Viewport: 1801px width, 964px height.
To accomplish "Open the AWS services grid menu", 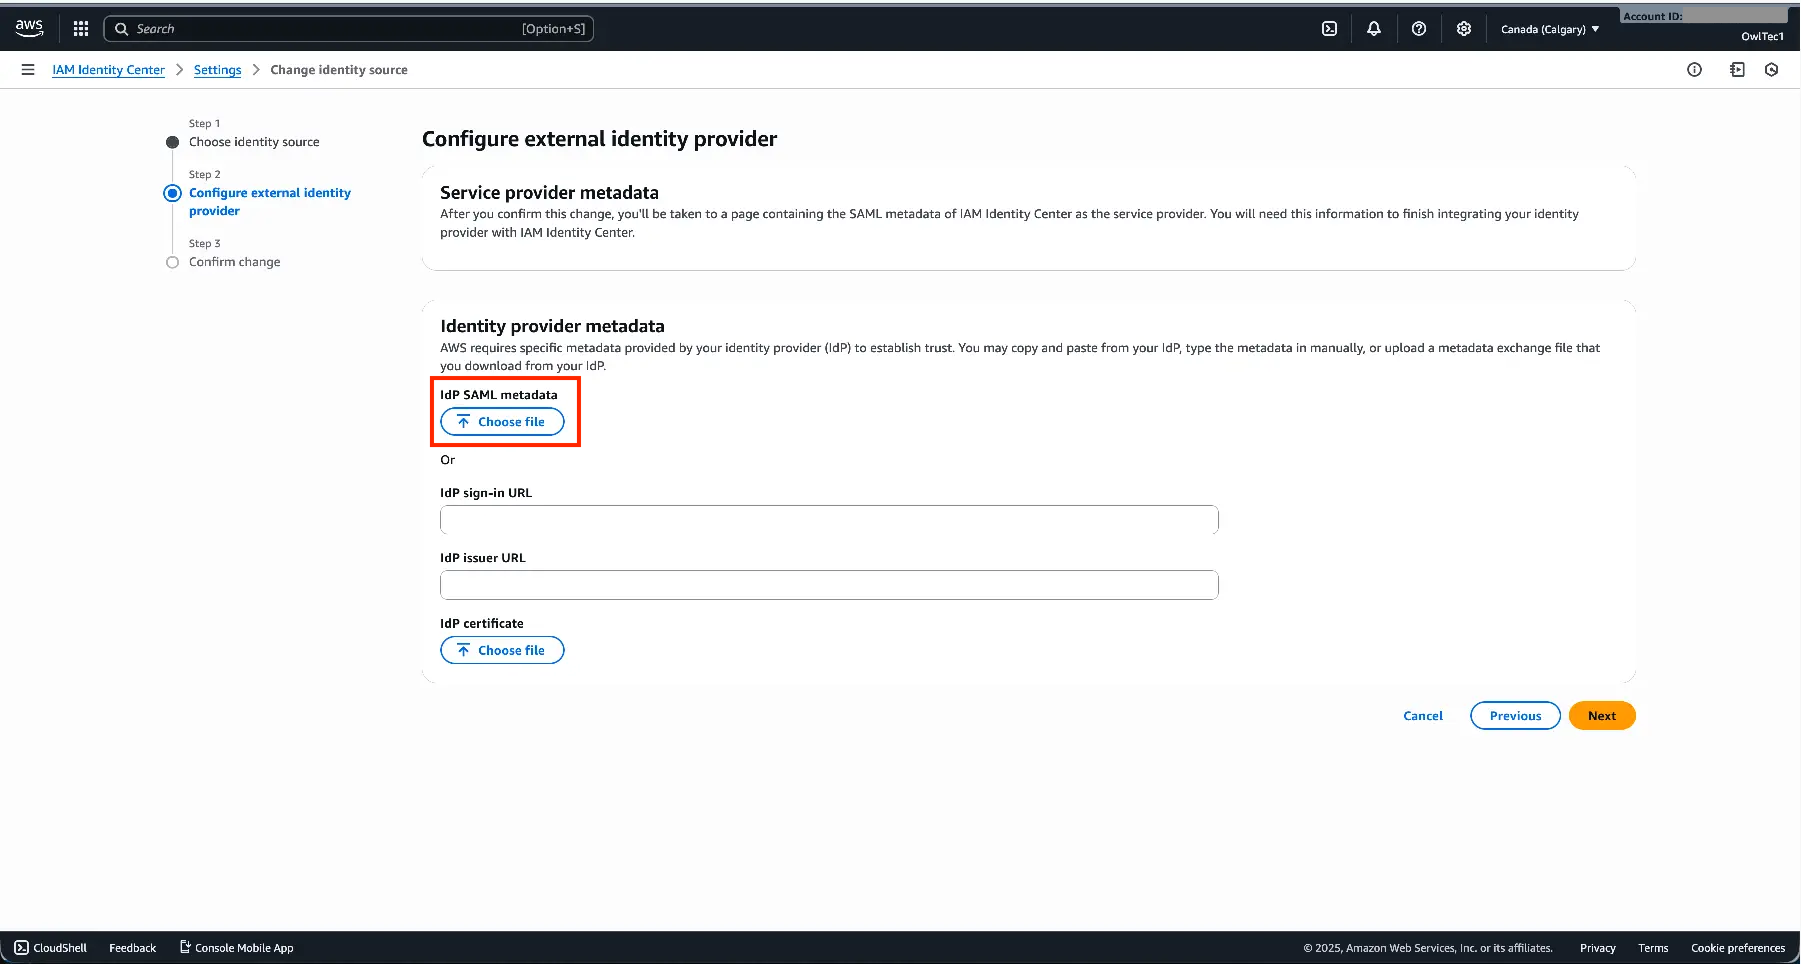I will pyautogui.click(x=81, y=29).
